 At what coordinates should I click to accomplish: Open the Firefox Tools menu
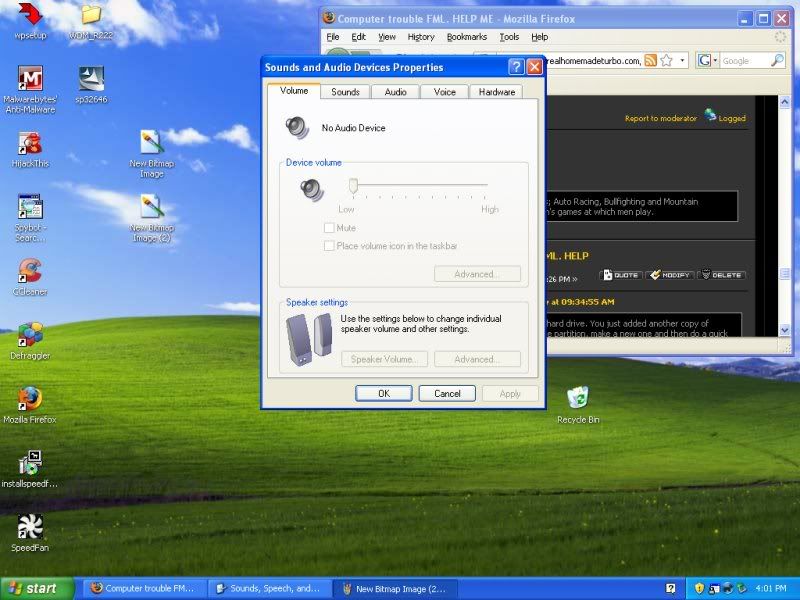coord(509,37)
